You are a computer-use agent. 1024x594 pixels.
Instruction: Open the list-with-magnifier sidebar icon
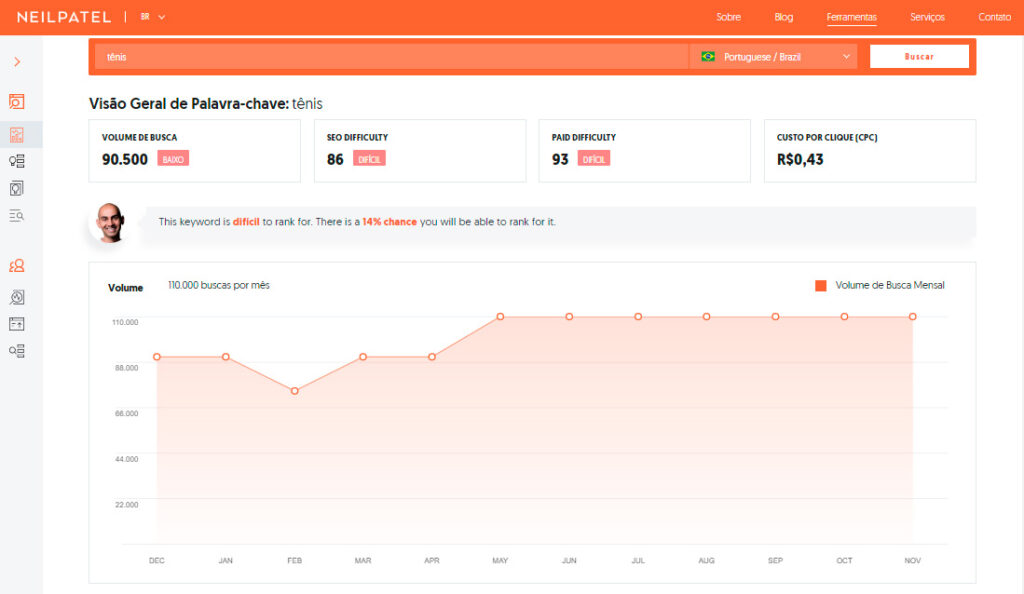click(x=17, y=215)
